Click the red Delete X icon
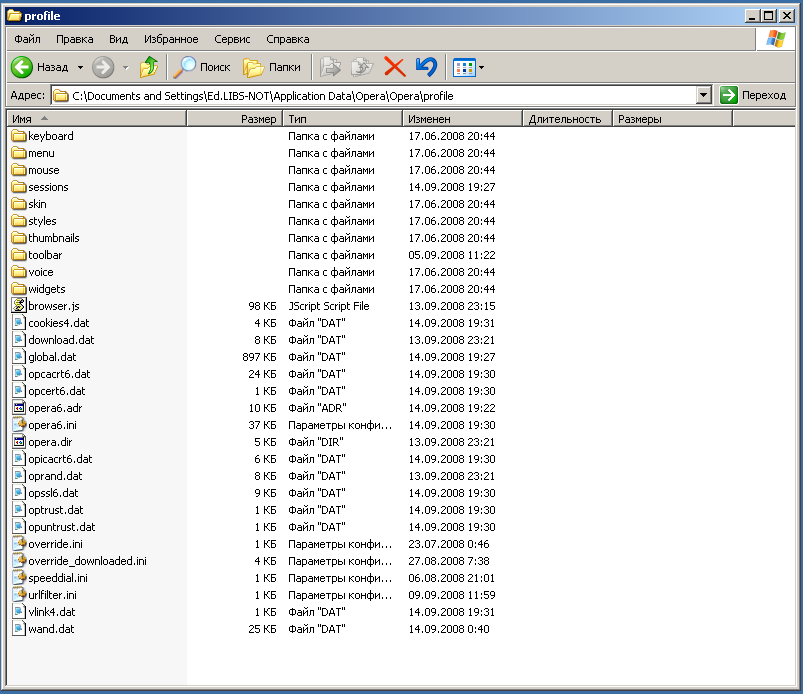Screen dimensions: 803x694 (x=395, y=67)
